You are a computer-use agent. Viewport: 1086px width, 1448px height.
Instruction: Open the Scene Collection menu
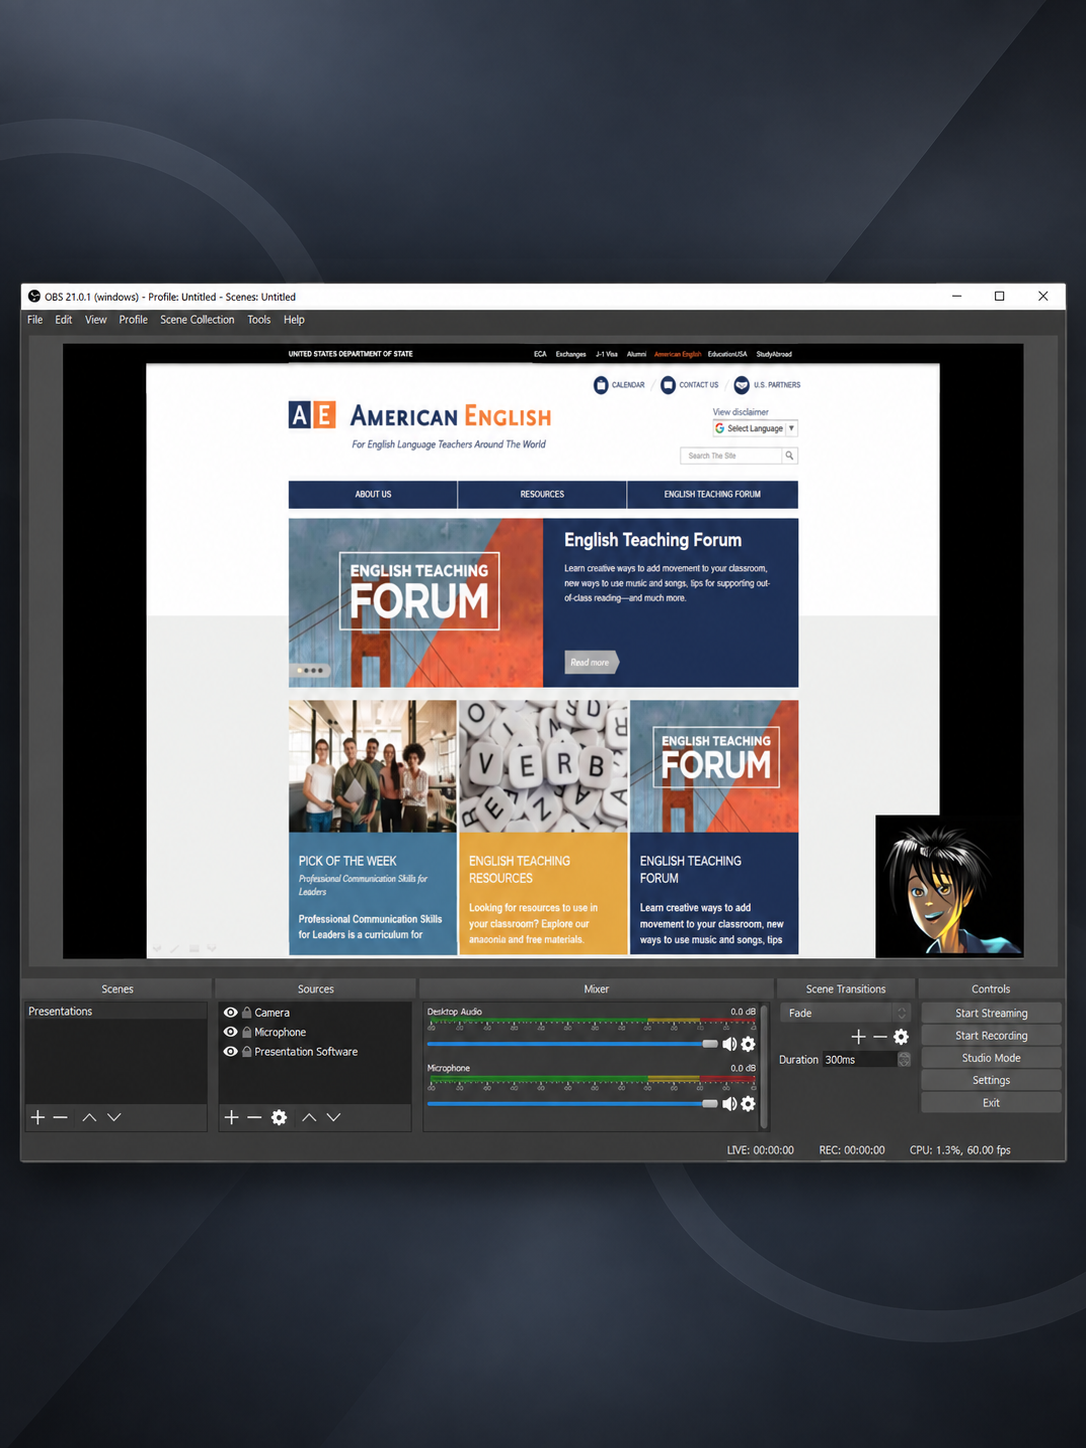pyautogui.click(x=197, y=320)
